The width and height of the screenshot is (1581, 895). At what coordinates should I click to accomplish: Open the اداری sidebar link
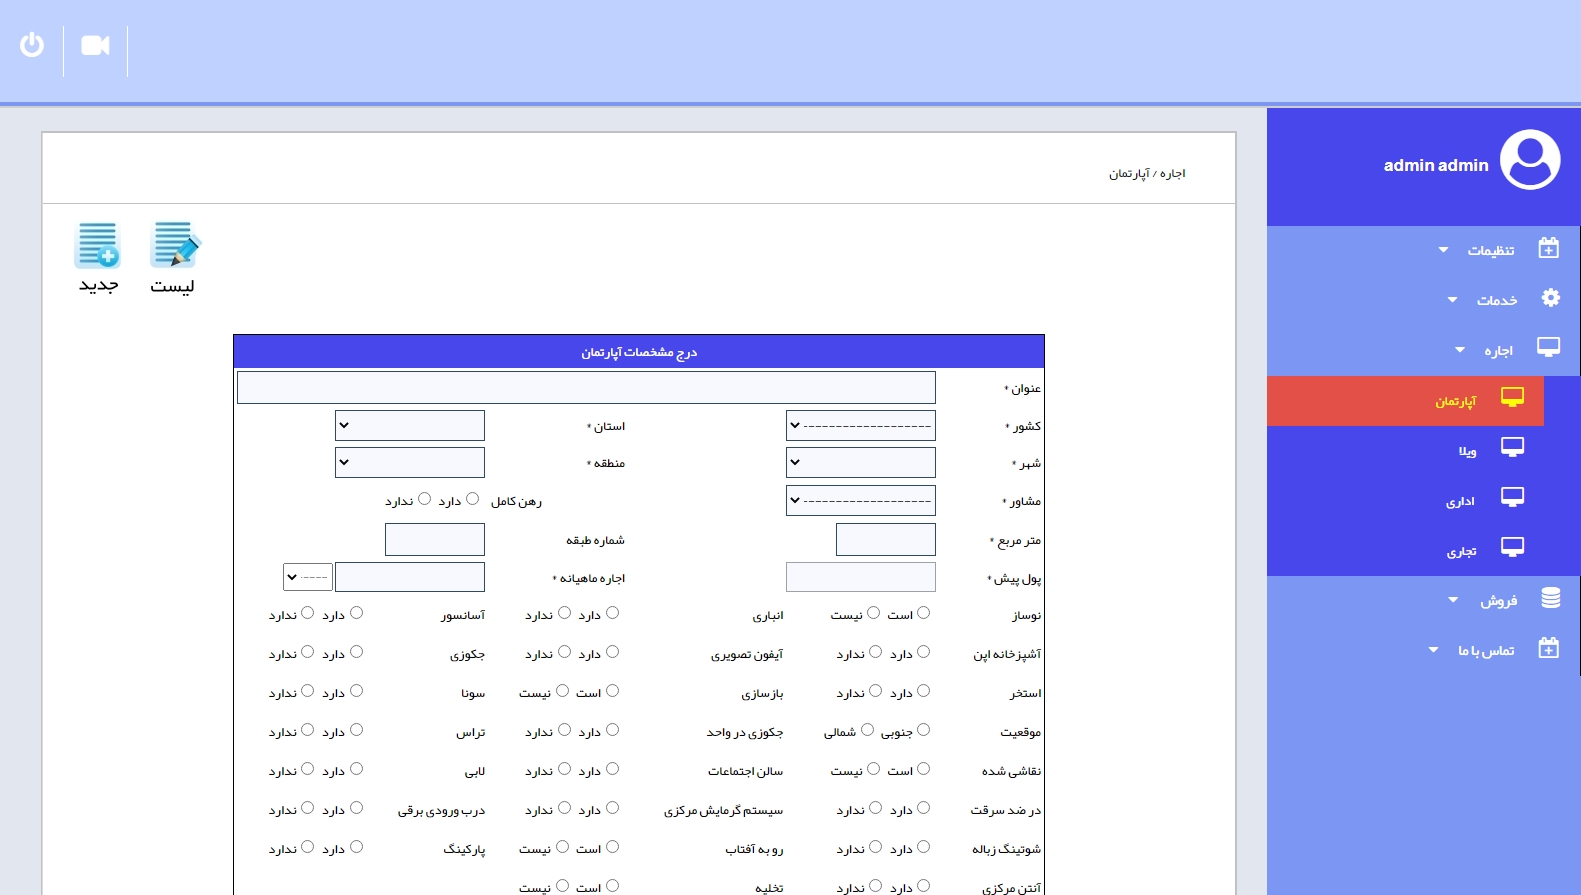tap(1460, 501)
